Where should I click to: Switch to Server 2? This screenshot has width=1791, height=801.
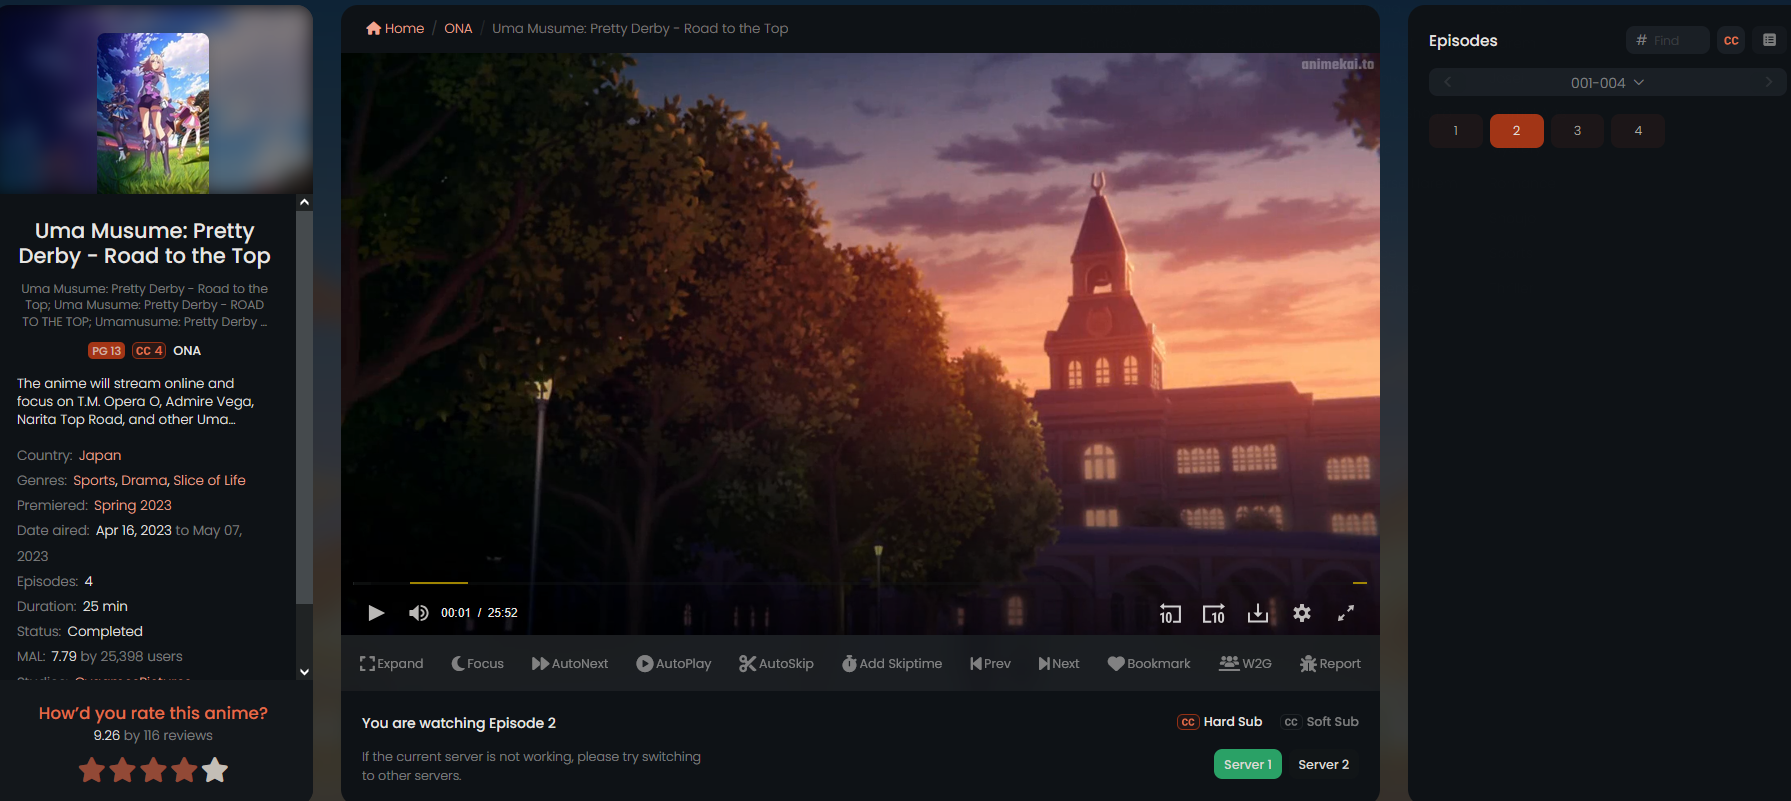coord(1324,765)
